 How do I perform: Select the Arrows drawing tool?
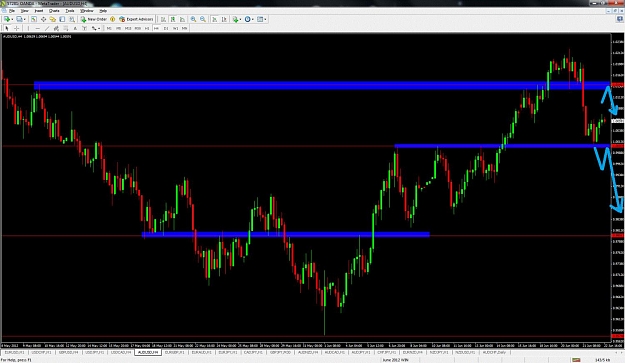[x=94, y=28]
